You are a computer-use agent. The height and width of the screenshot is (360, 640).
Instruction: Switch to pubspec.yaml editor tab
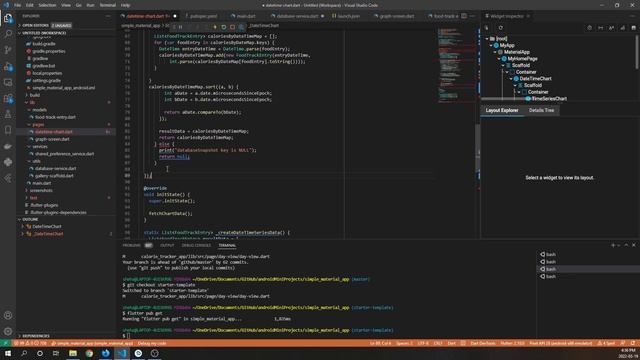[202, 16]
